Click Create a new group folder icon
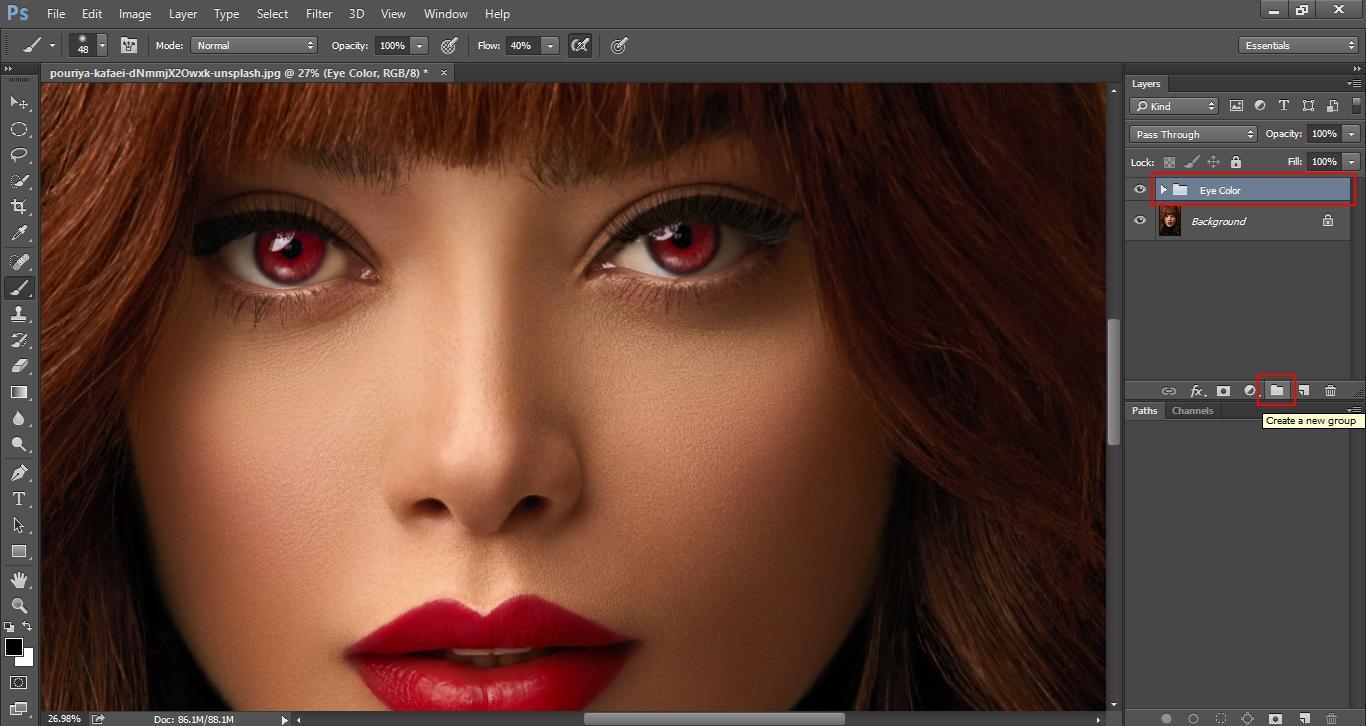This screenshot has width=1366, height=726. [x=1277, y=391]
